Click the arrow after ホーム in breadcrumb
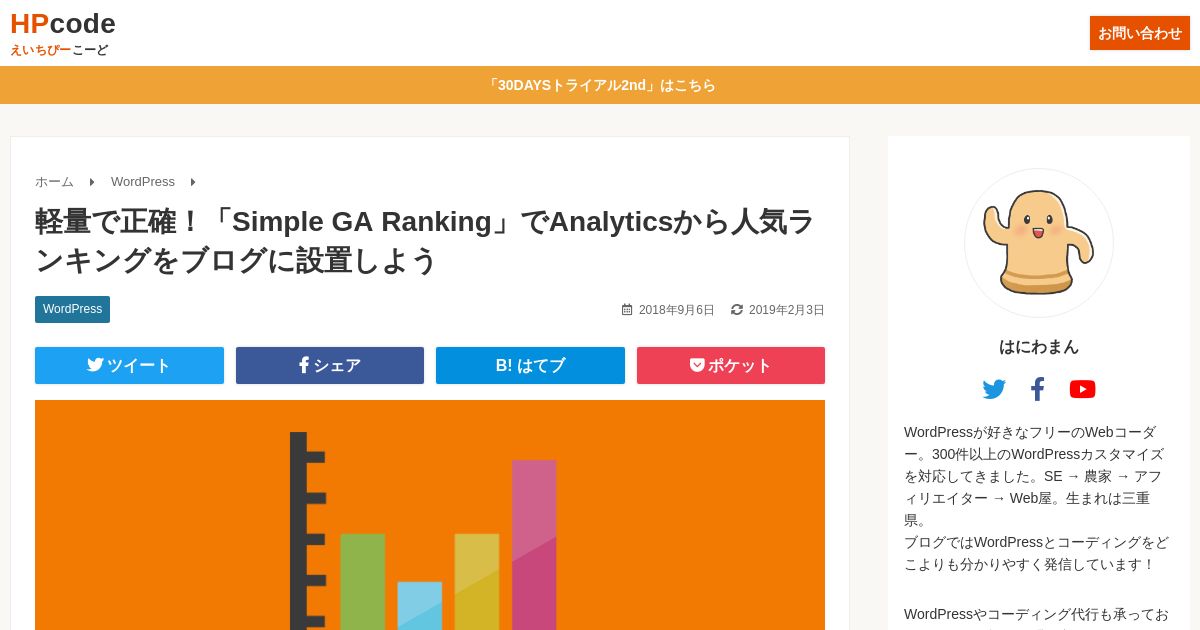This screenshot has width=1200, height=630. (92, 182)
